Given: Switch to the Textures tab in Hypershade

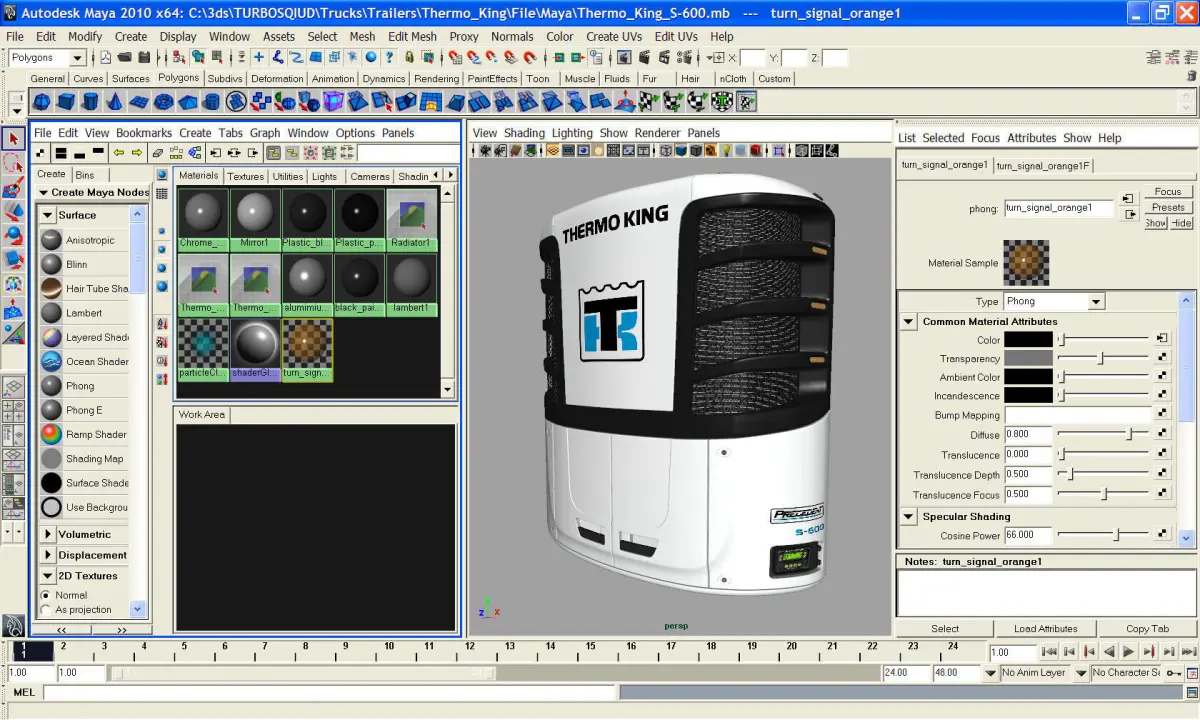Looking at the screenshot, I should [245, 176].
